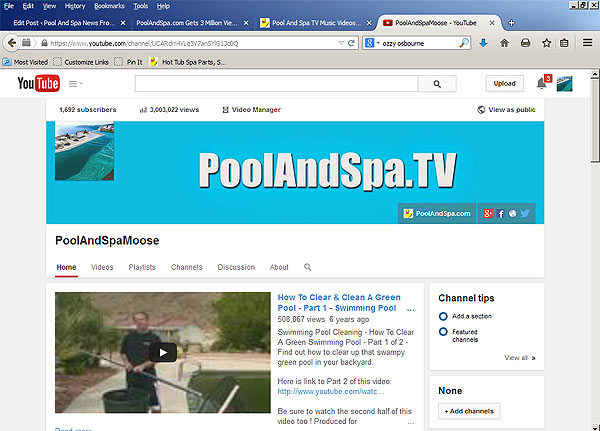Open the notifications bell

[x=541, y=84]
